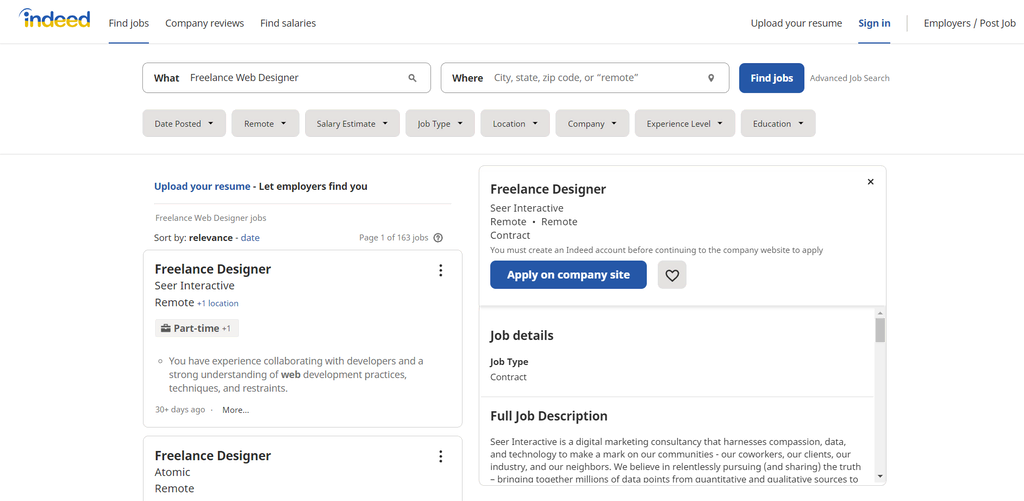Focus the Where location input field
The height and width of the screenshot is (501, 1024).
pyautogui.click(x=595, y=78)
